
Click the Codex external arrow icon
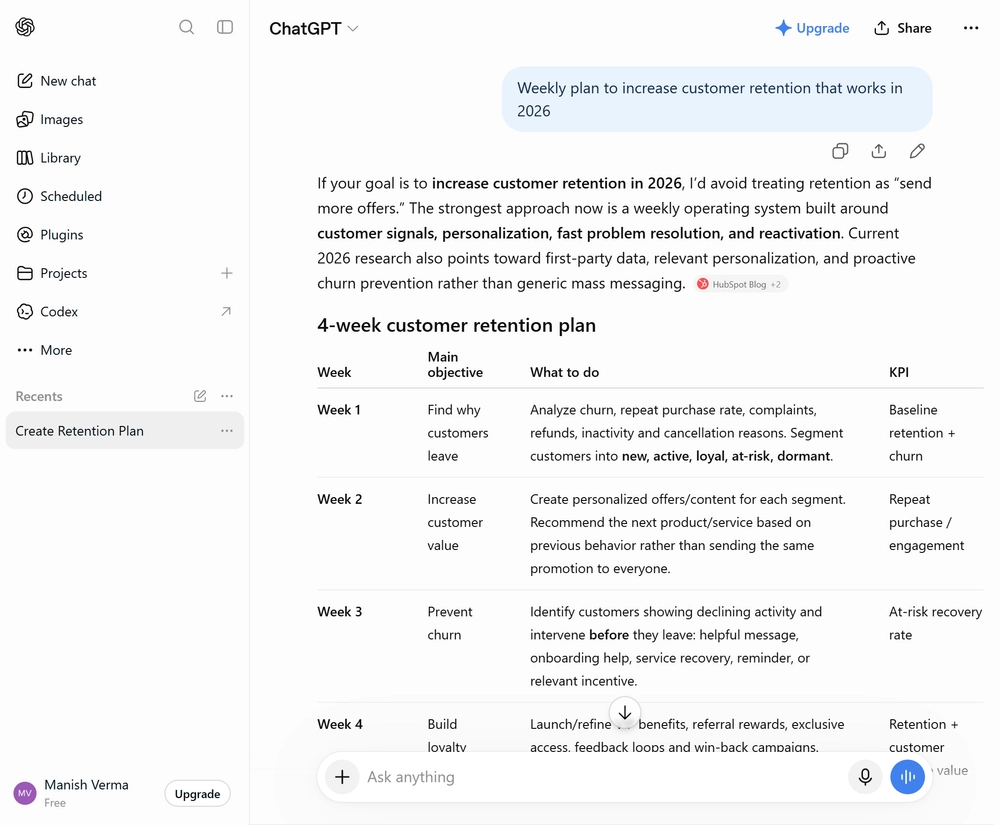coord(226,311)
